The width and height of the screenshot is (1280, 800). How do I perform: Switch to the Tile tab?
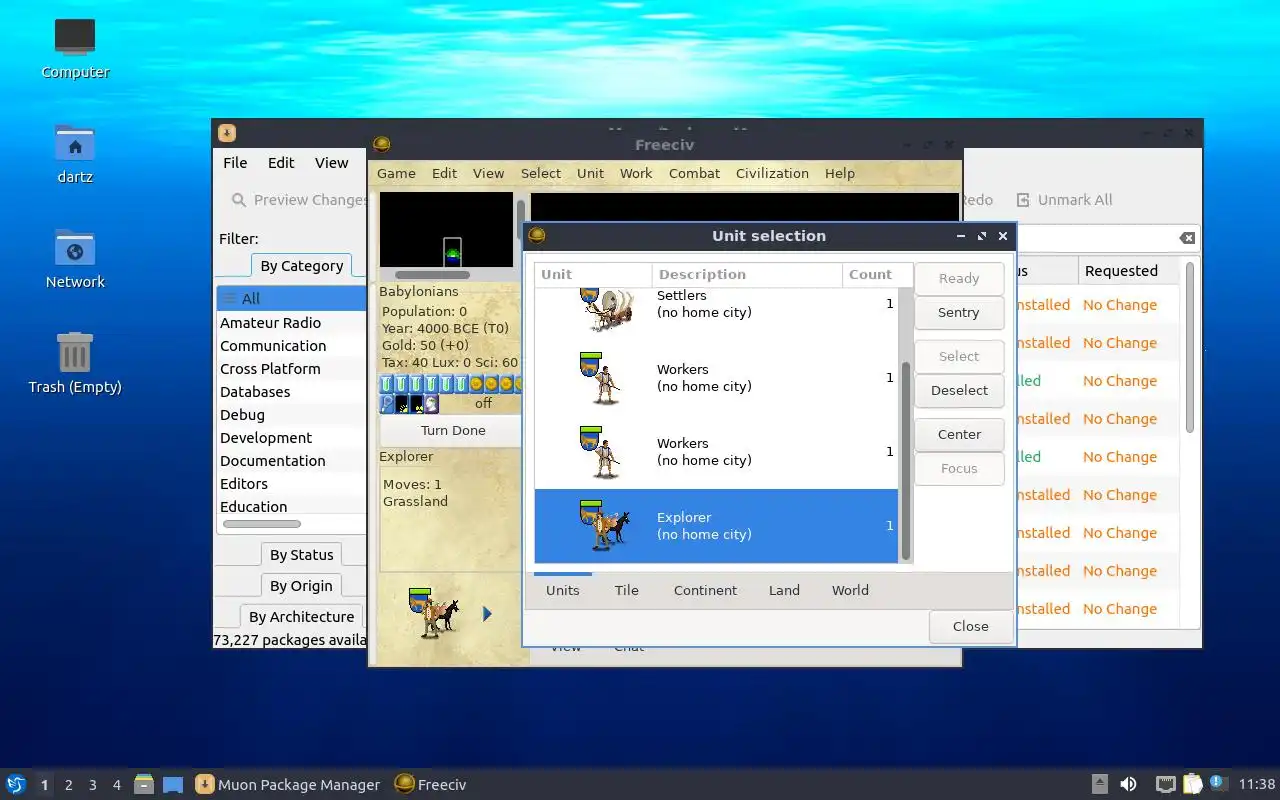point(627,590)
